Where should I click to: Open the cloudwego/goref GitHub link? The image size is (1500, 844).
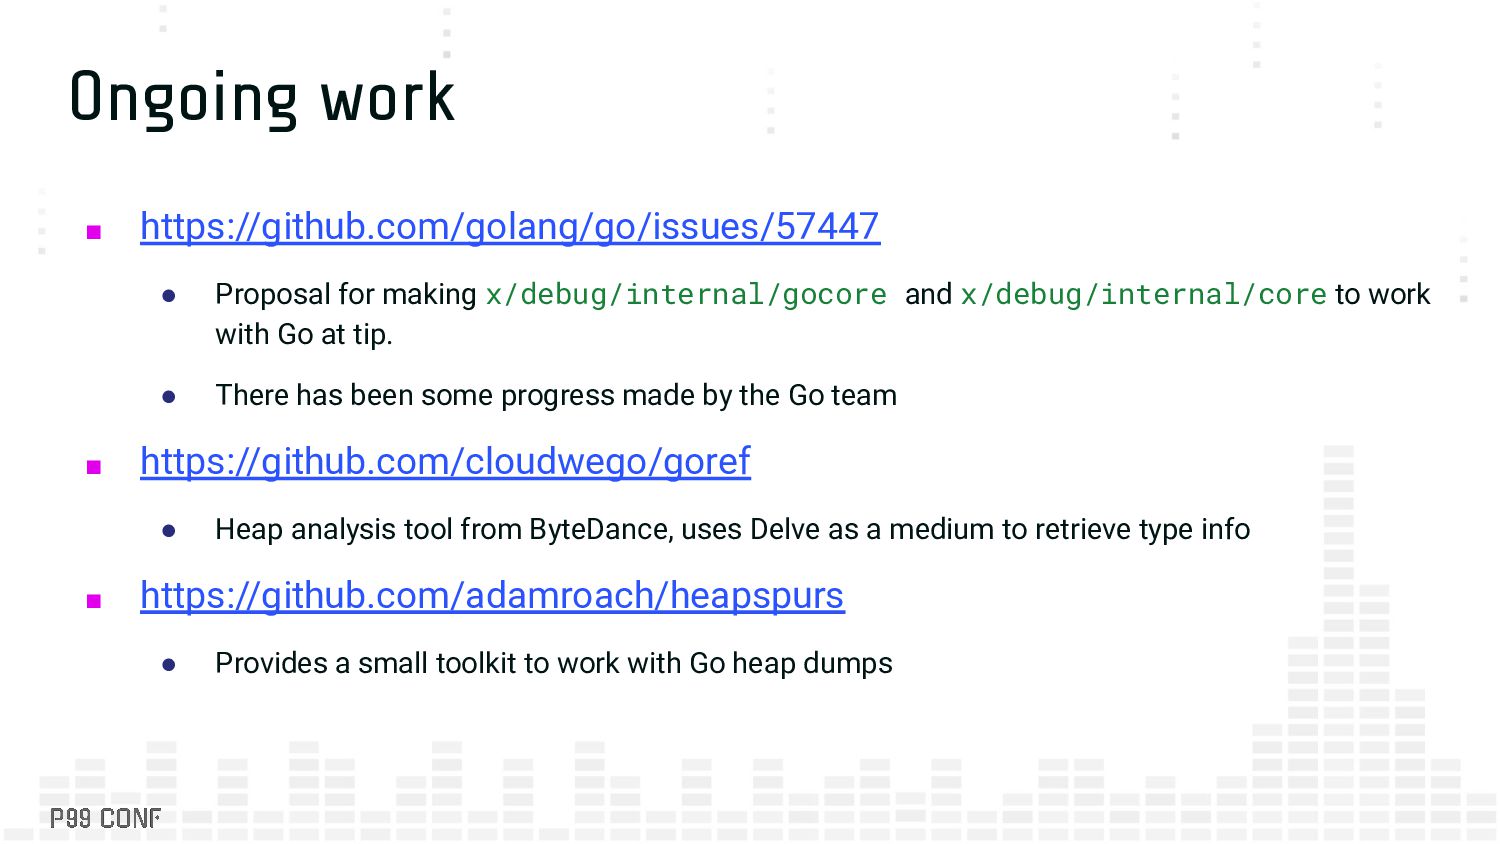tap(445, 462)
